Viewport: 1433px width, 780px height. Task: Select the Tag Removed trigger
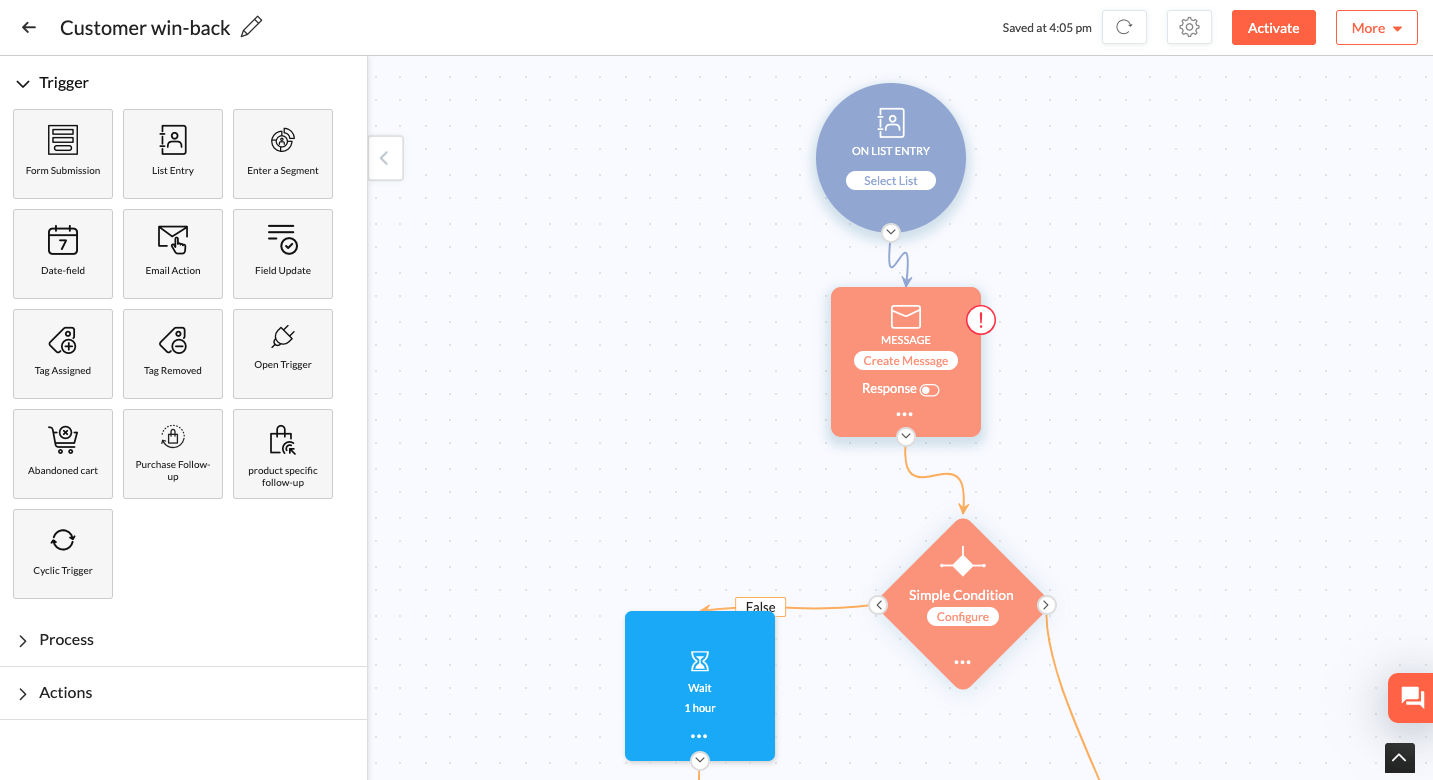pyautogui.click(x=173, y=354)
